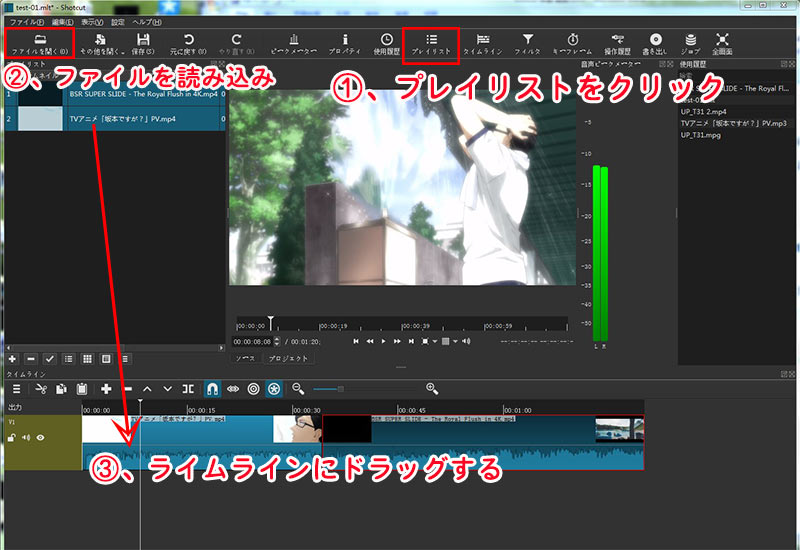
Task: Click the timeline cut scissors icon
Action: coord(41,389)
